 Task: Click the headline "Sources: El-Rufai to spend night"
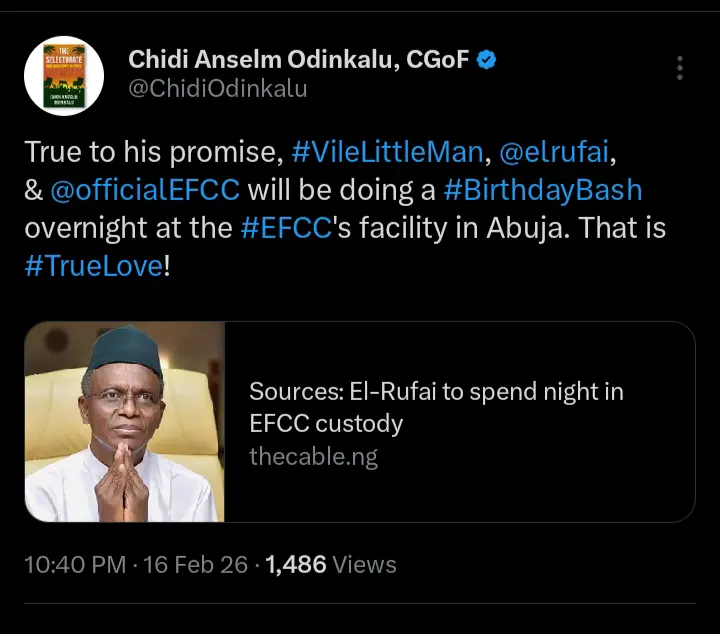point(436,391)
